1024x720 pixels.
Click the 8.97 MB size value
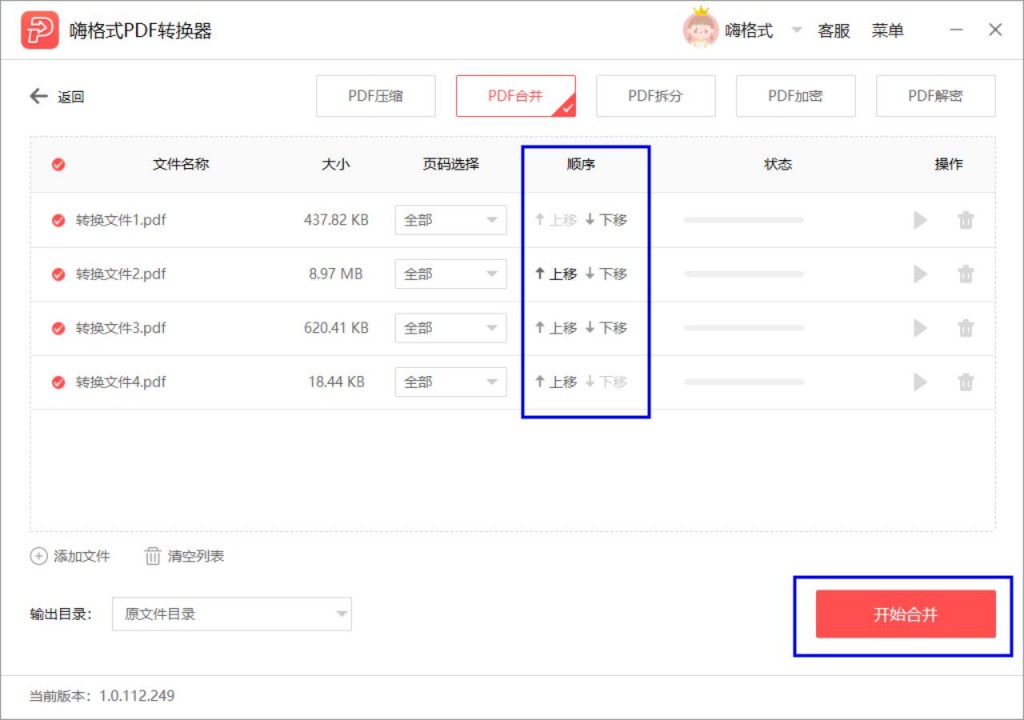tap(336, 274)
